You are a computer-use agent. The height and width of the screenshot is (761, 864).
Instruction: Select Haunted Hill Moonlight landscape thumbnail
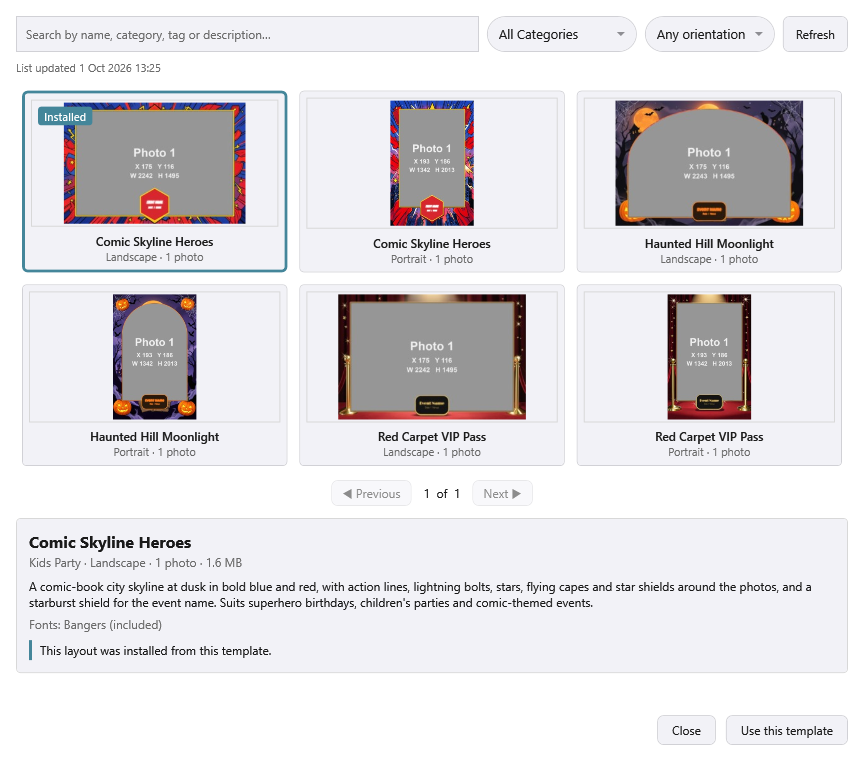click(x=709, y=163)
